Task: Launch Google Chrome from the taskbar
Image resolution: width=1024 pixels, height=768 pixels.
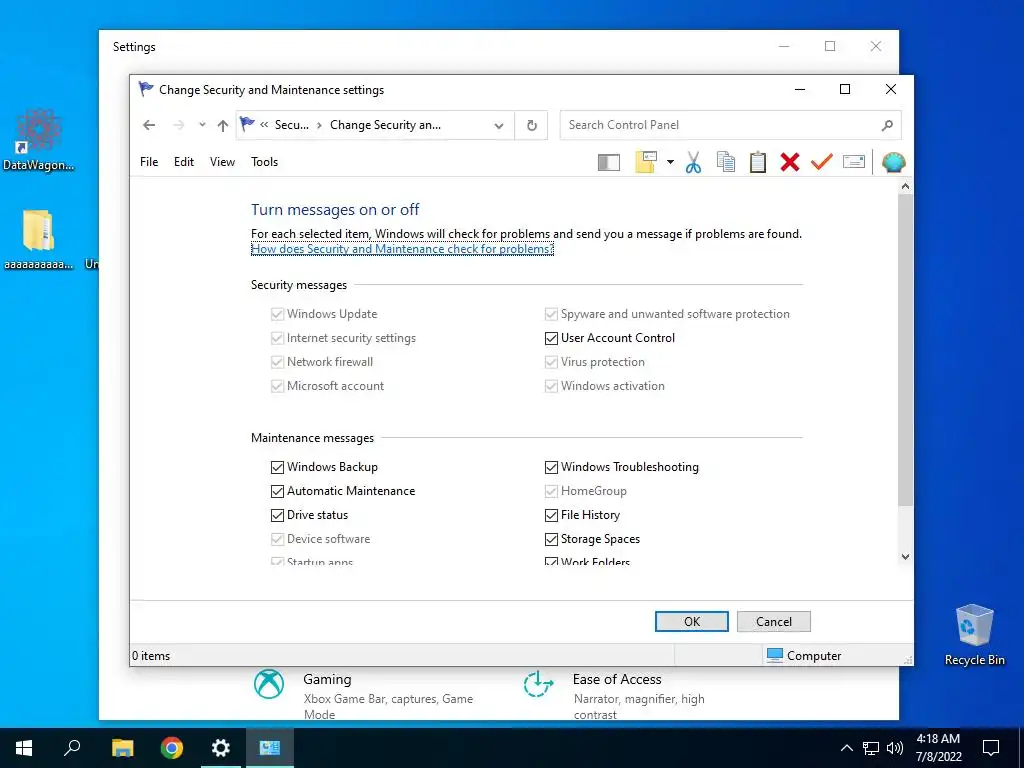Action: [x=172, y=748]
